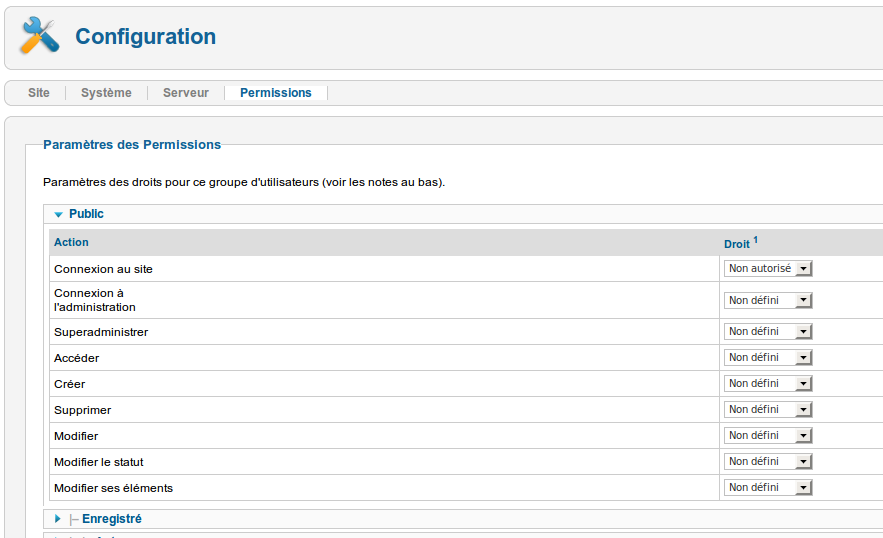
Task: Expand the Enregistré group arrow
Action: (58, 519)
